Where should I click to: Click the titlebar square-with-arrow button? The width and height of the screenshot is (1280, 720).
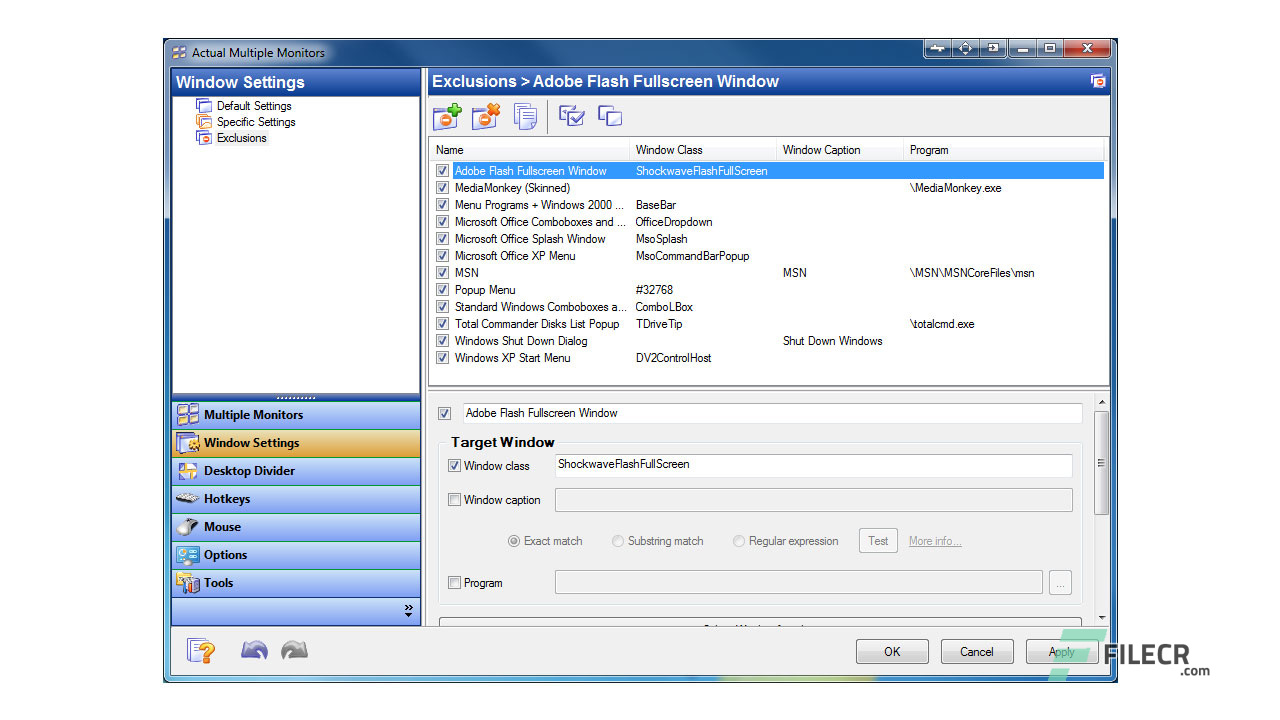tap(993, 48)
